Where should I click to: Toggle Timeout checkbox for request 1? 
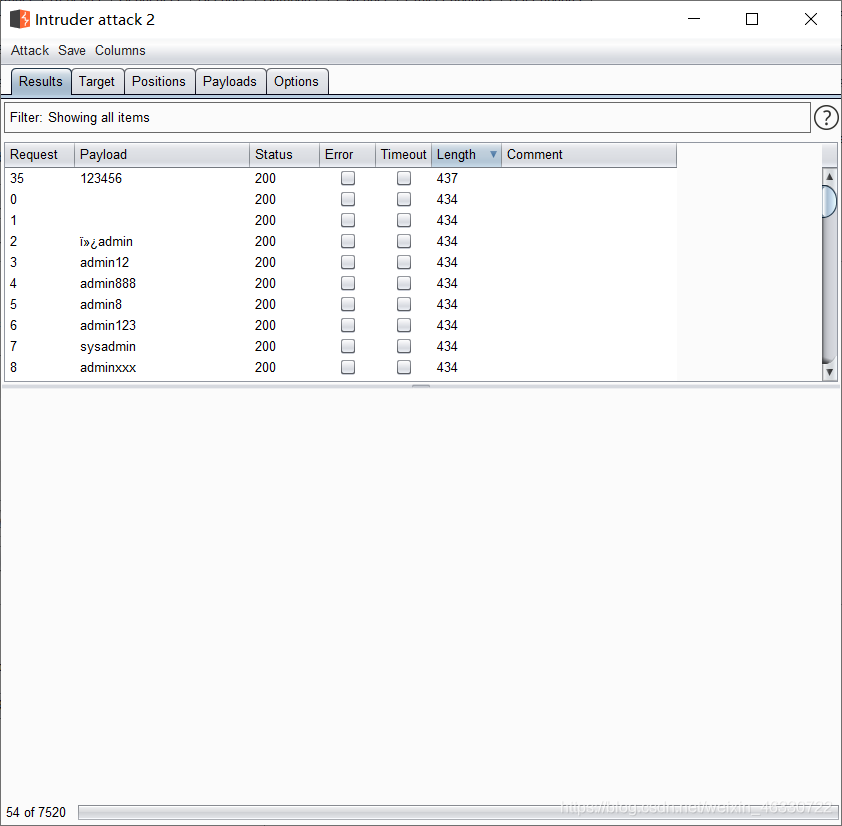404,220
